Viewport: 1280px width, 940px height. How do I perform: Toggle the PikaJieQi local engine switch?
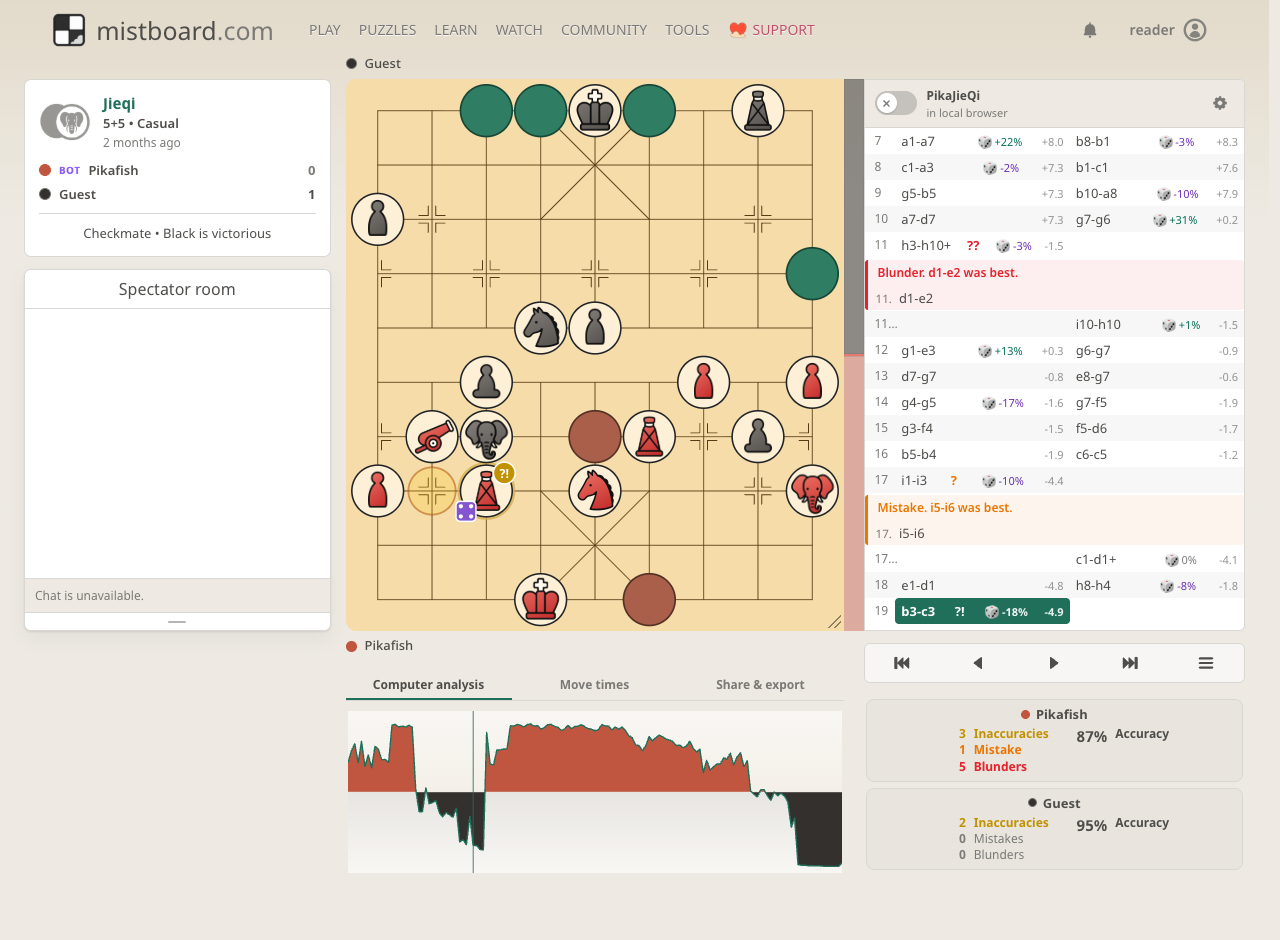pyautogui.click(x=896, y=103)
